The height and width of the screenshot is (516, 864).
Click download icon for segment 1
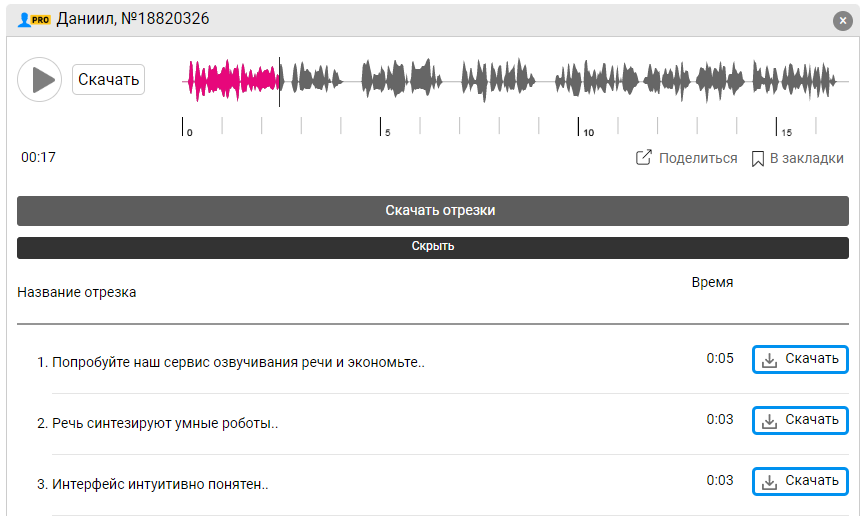tap(769, 360)
